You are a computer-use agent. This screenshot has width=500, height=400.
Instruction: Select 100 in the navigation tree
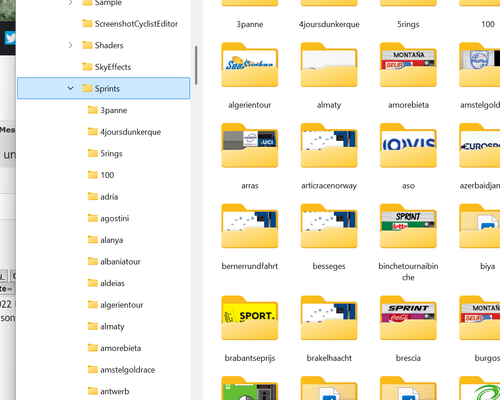click(107, 175)
